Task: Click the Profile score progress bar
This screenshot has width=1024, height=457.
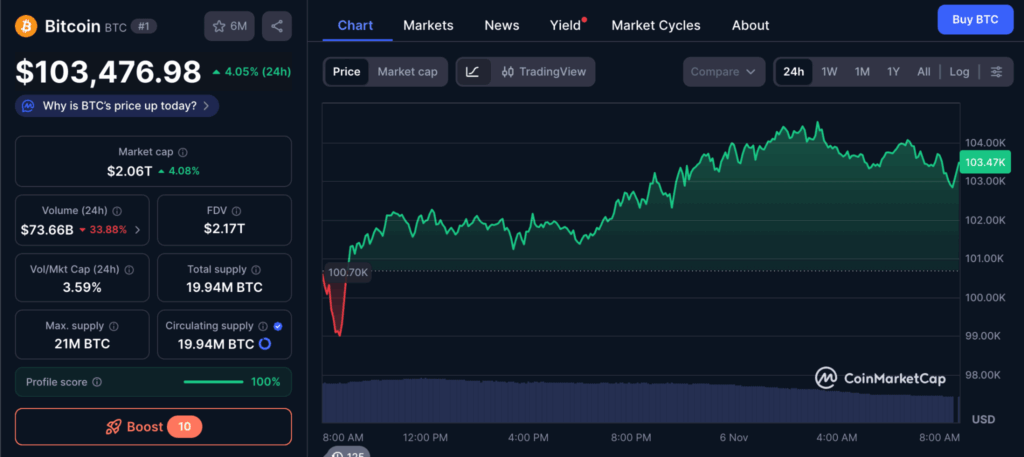Action: [x=213, y=382]
